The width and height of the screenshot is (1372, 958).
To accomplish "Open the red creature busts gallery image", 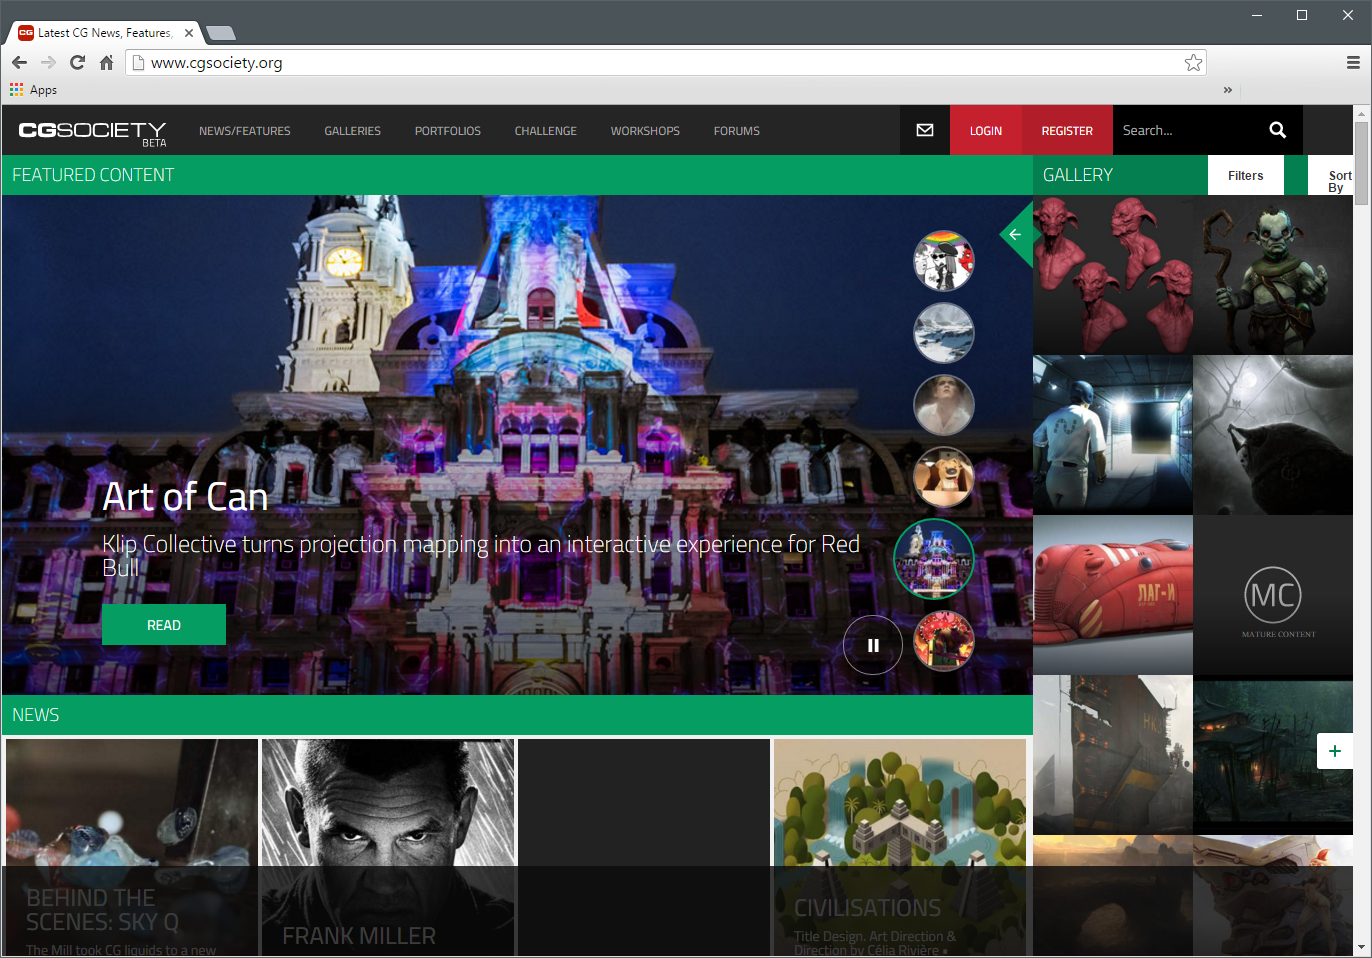I will pos(1113,275).
